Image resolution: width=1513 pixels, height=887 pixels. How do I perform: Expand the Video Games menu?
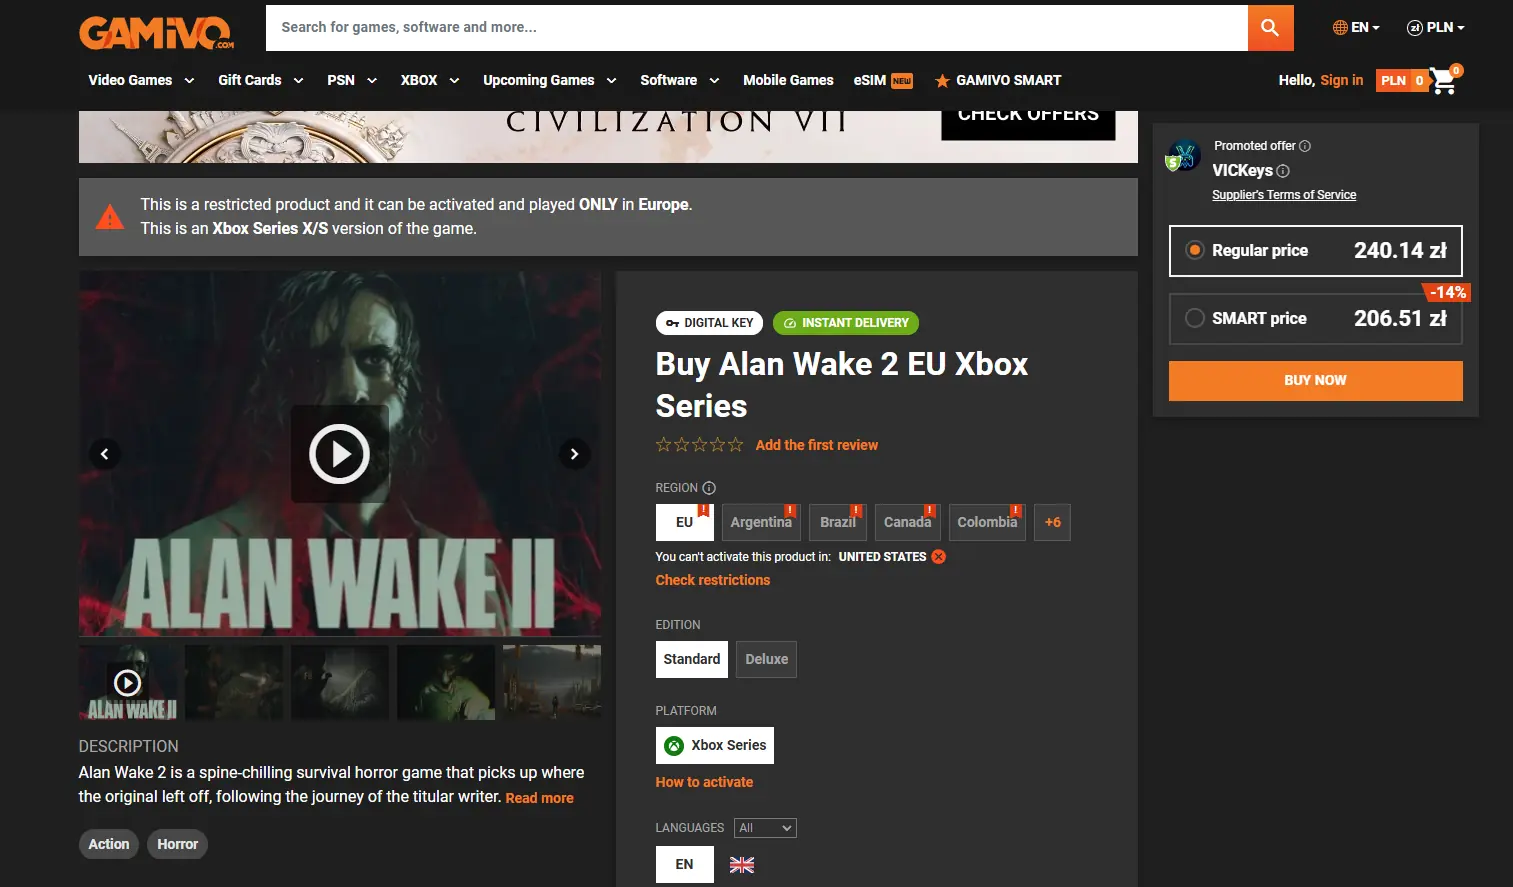(x=141, y=80)
